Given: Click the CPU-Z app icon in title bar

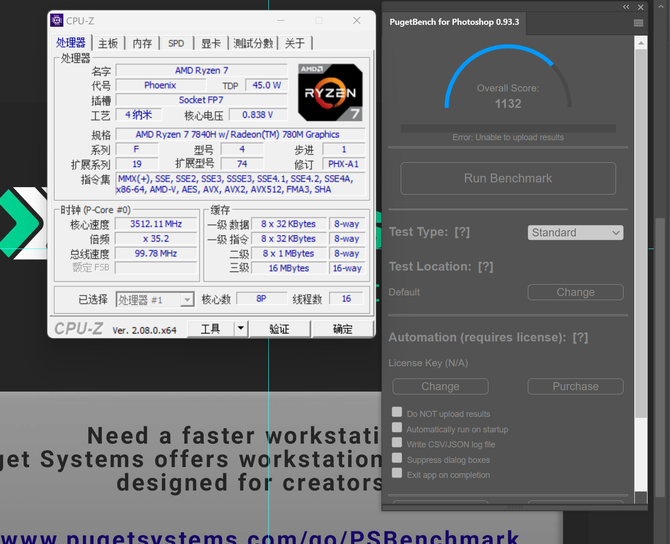Looking at the screenshot, I should tap(57, 20).
